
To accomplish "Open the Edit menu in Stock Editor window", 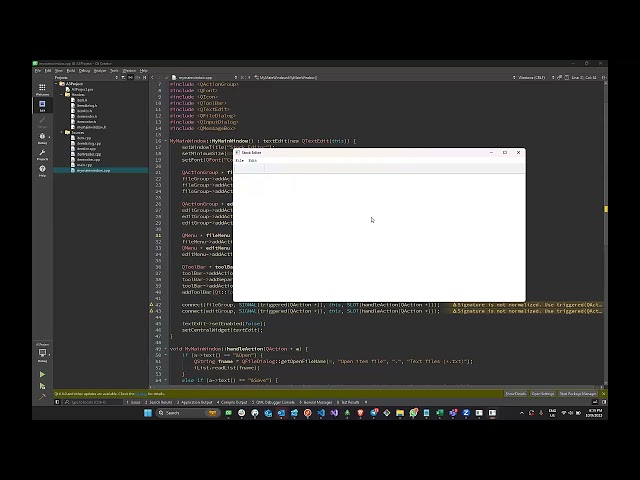I will pyautogui.click(x=253, y=160).
